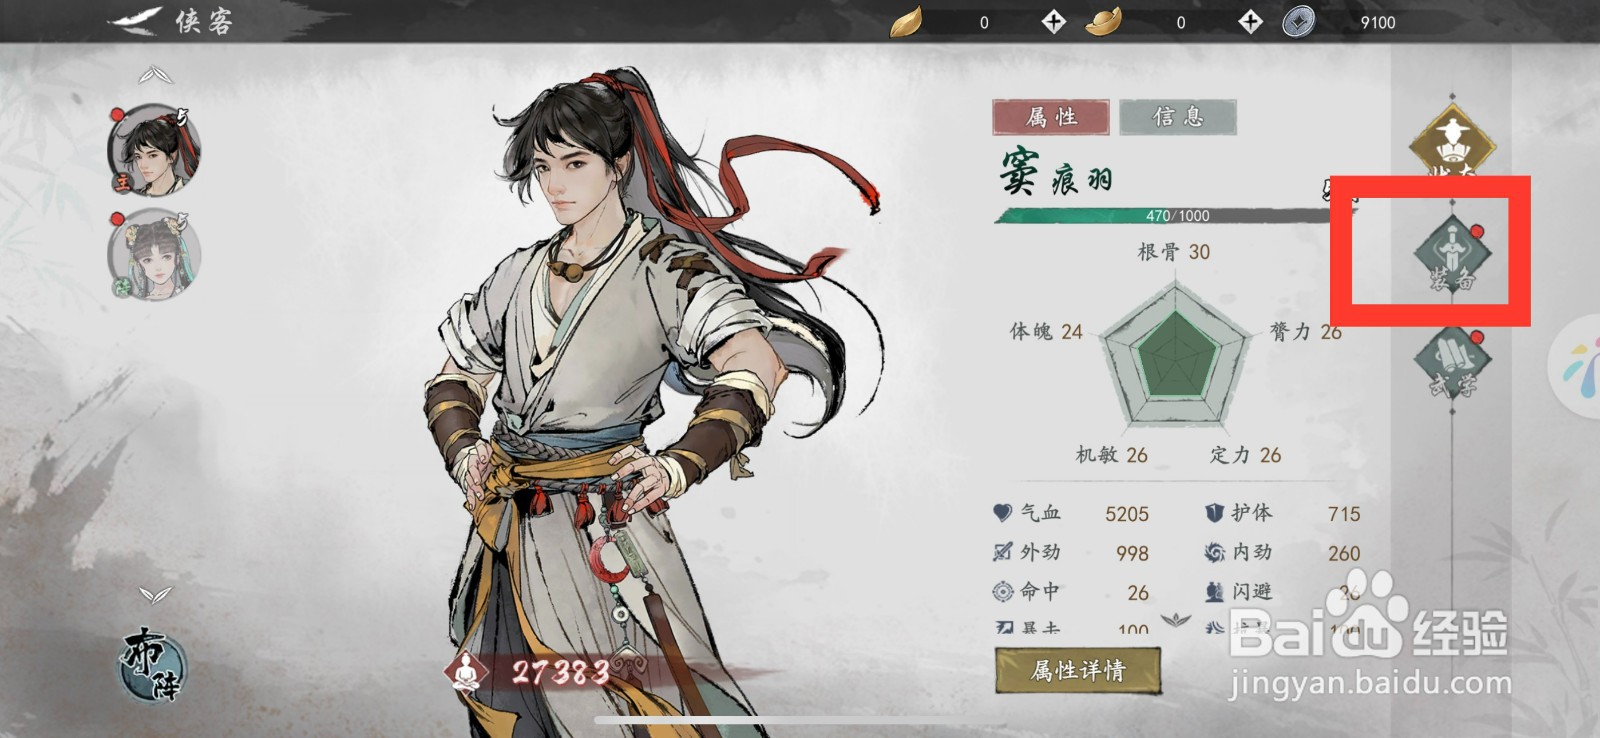Select the female hero portrait
Screen dimensions: 1600x738
[154, 255]
